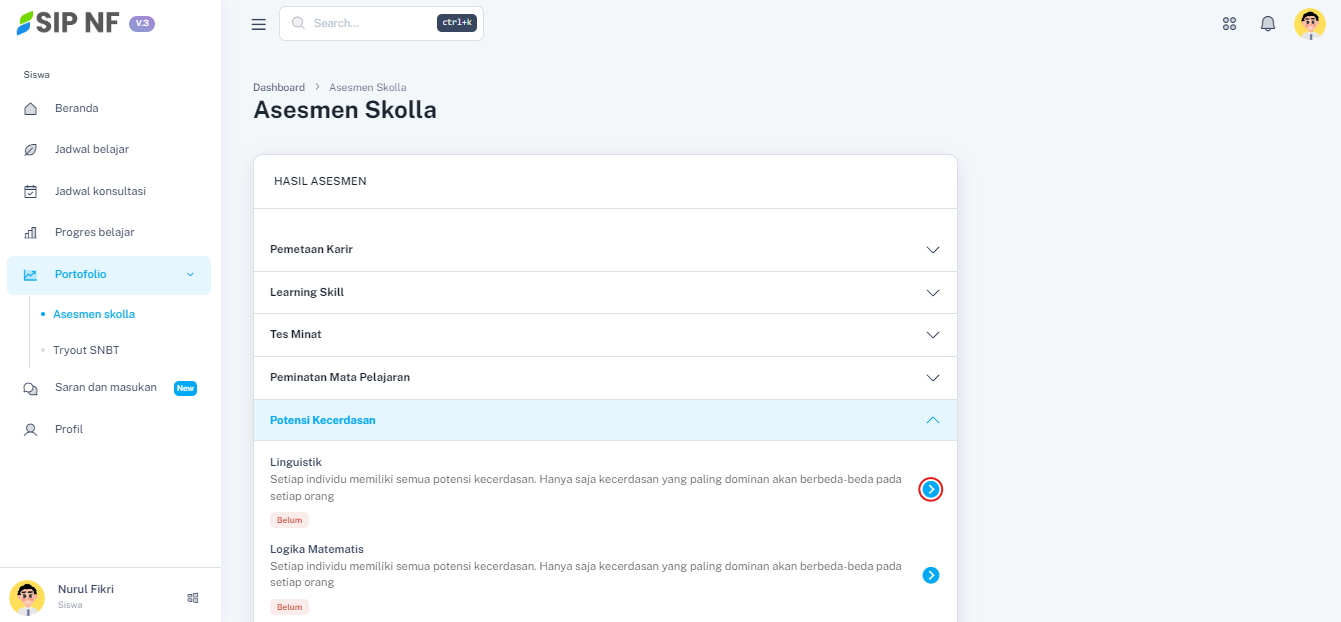
Task: Click the user avatar in top bar
Action: tap(1309, 24)
